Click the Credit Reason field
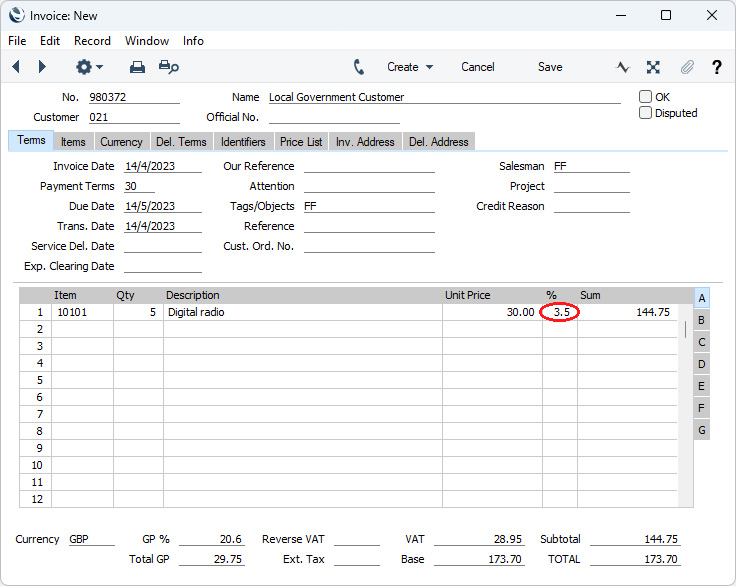The height and width of the screenshot is (586, 736). coord(591,206)
